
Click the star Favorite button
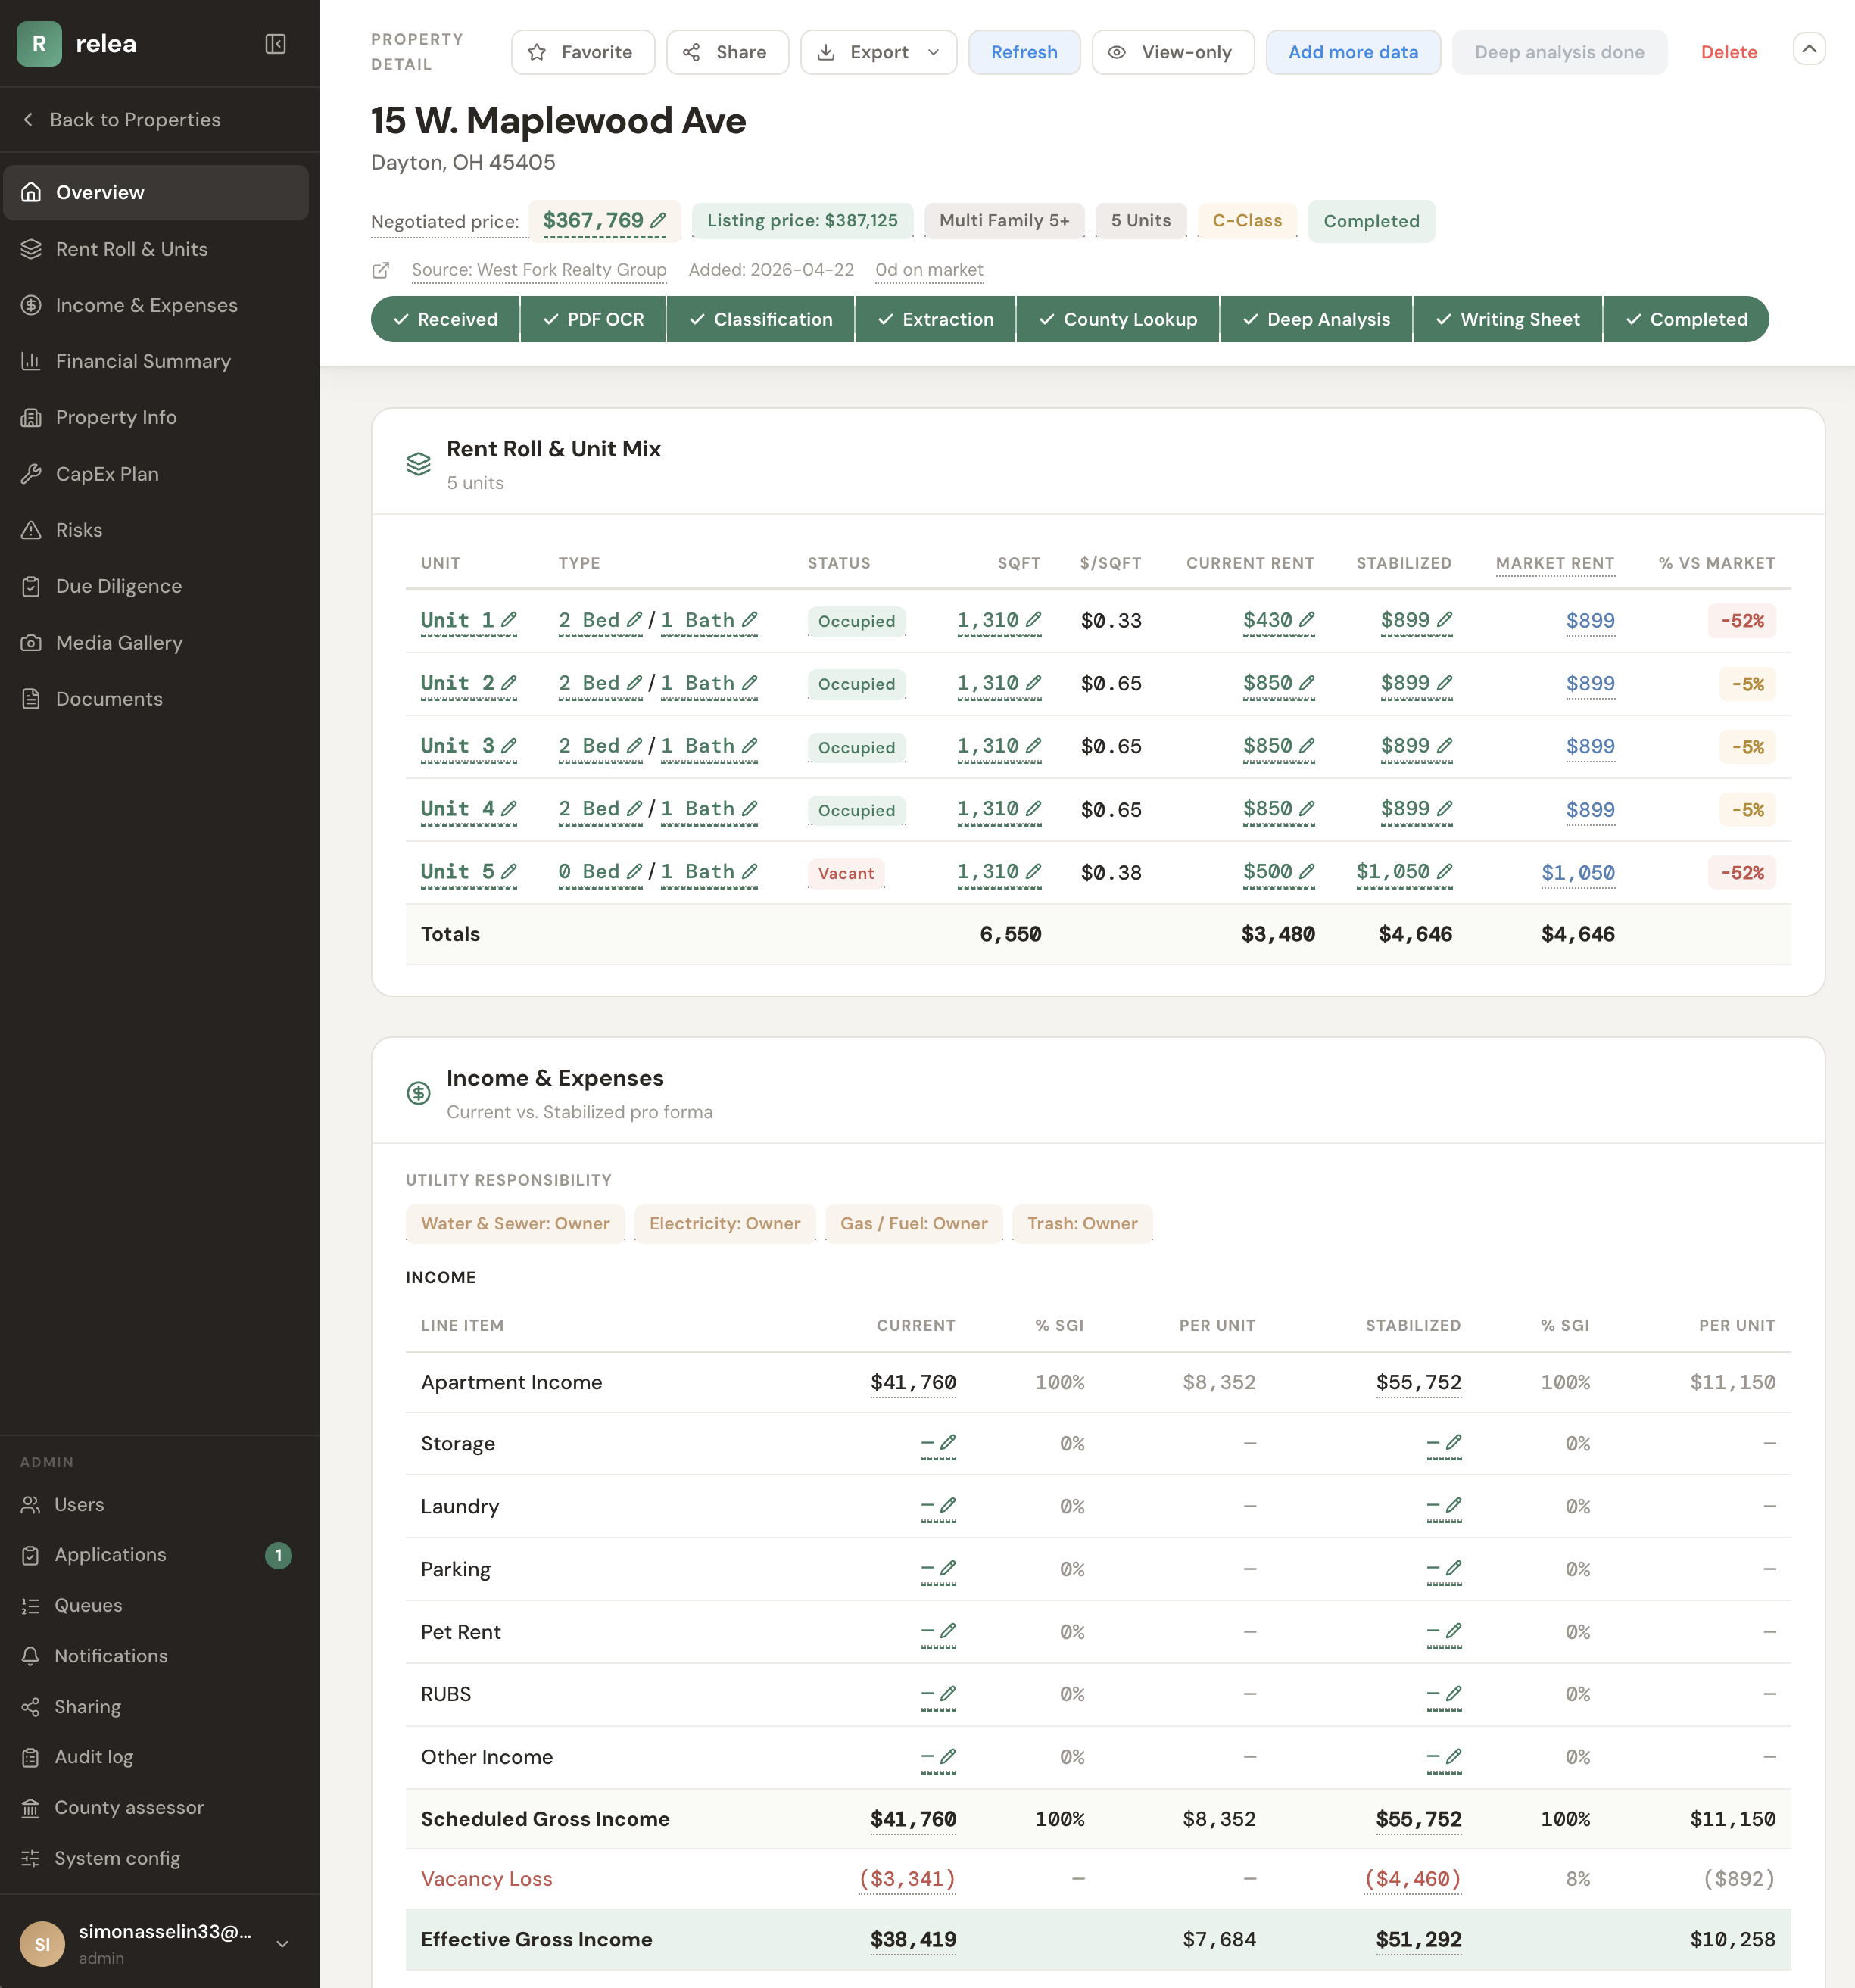[x=583, y=52]
